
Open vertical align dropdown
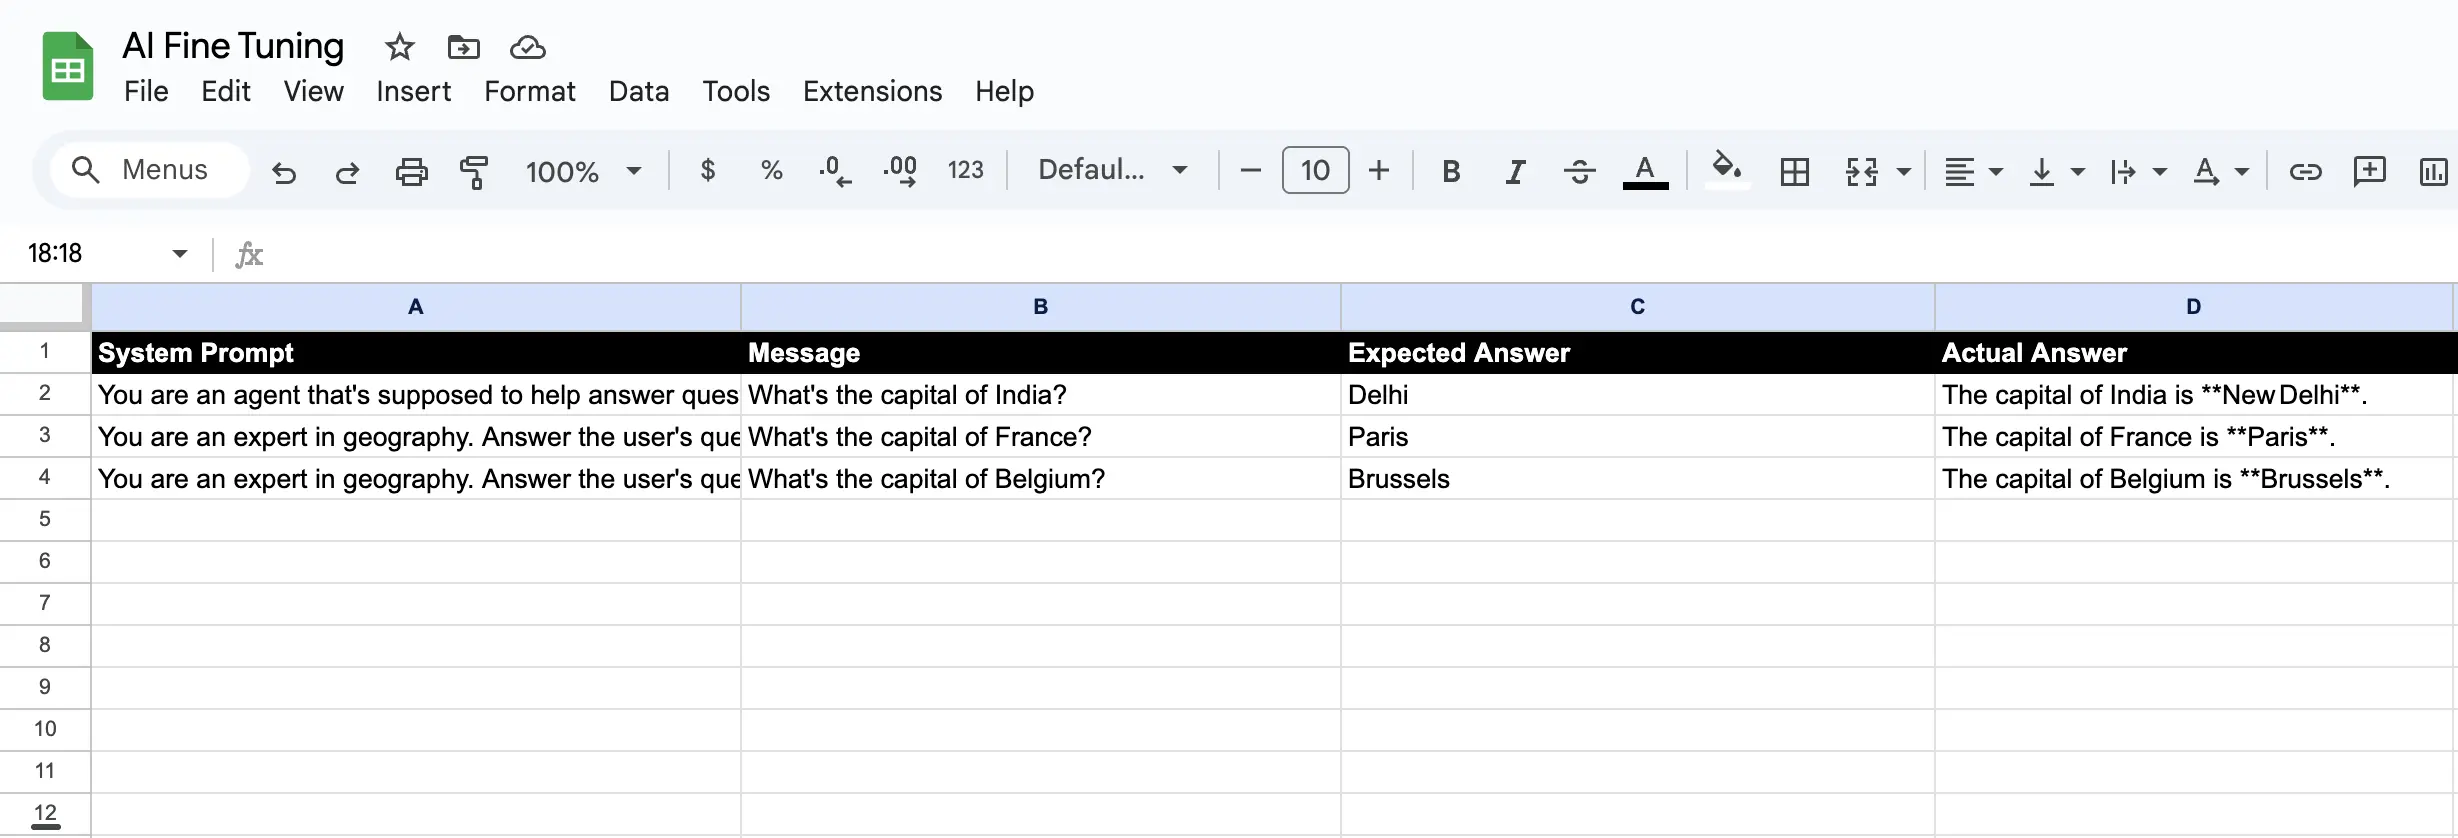[2056, 172]
